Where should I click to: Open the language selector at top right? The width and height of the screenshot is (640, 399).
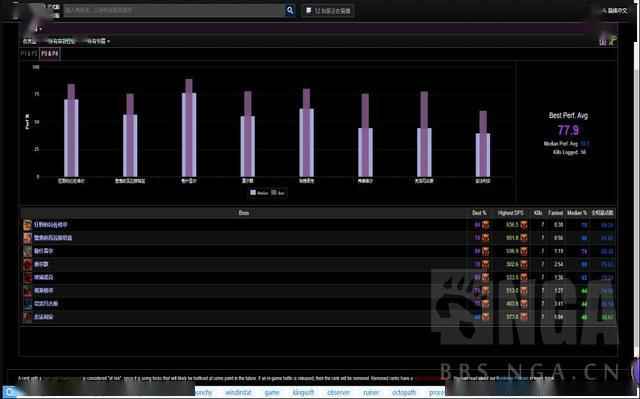pyautogui.click(x=615, y=11)
